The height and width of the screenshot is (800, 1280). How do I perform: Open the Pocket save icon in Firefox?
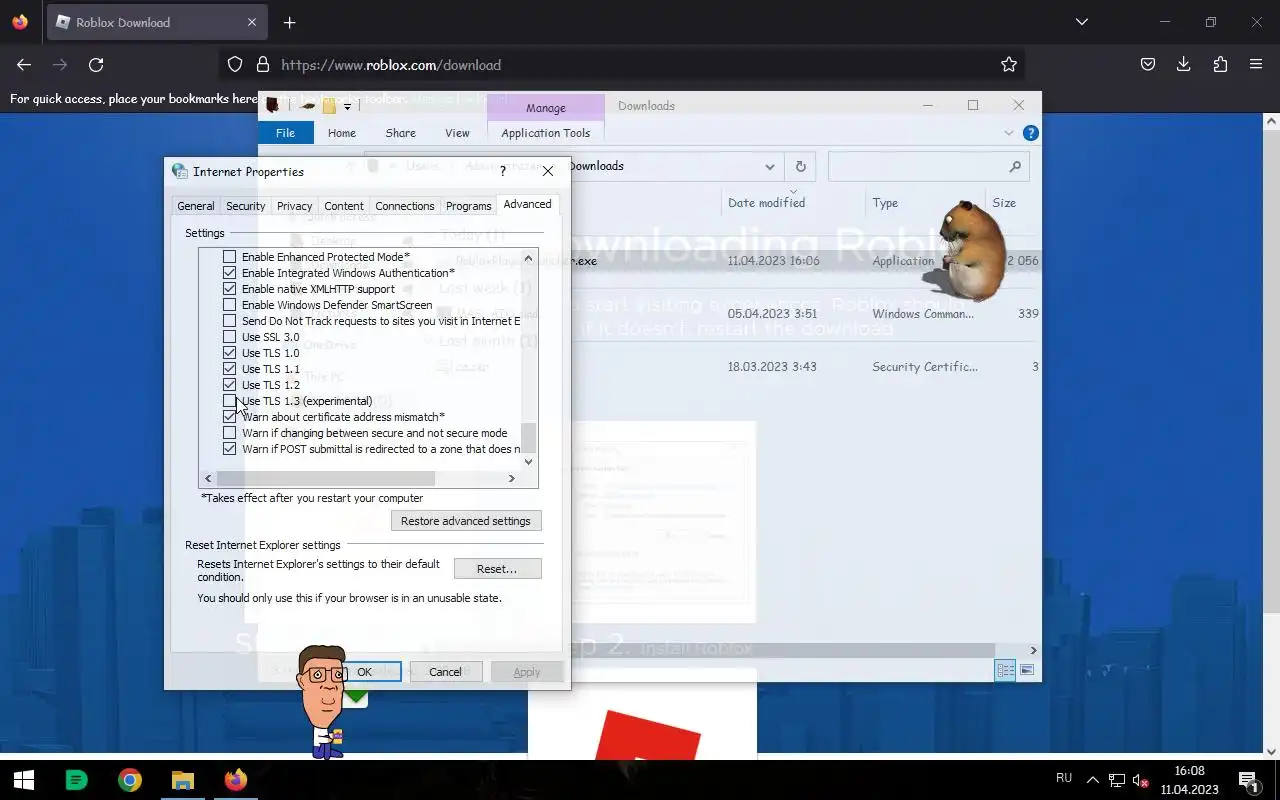(1148, 64)
